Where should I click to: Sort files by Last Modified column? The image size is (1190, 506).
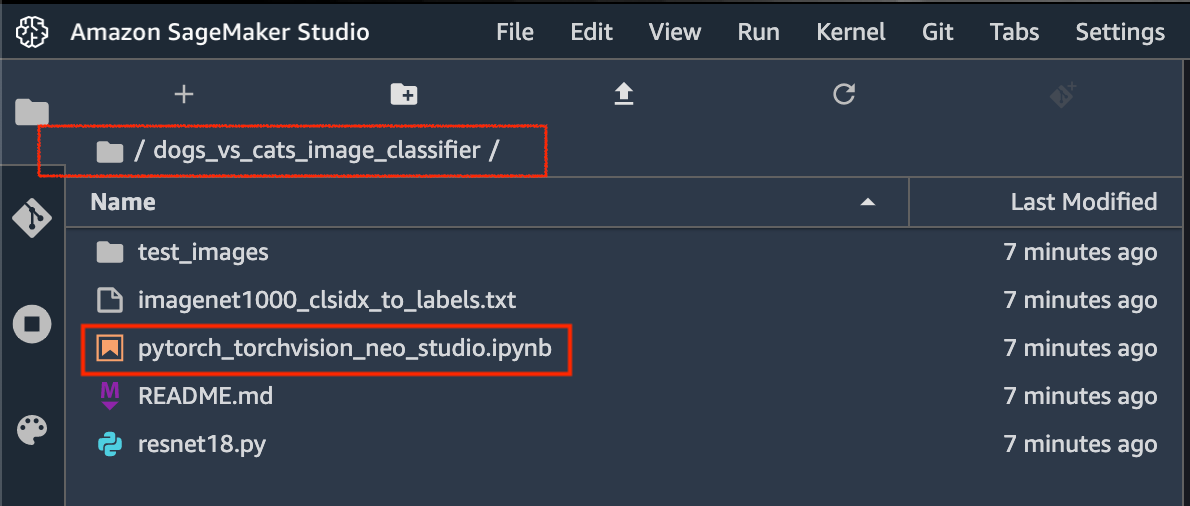(x=1083, y=202)
